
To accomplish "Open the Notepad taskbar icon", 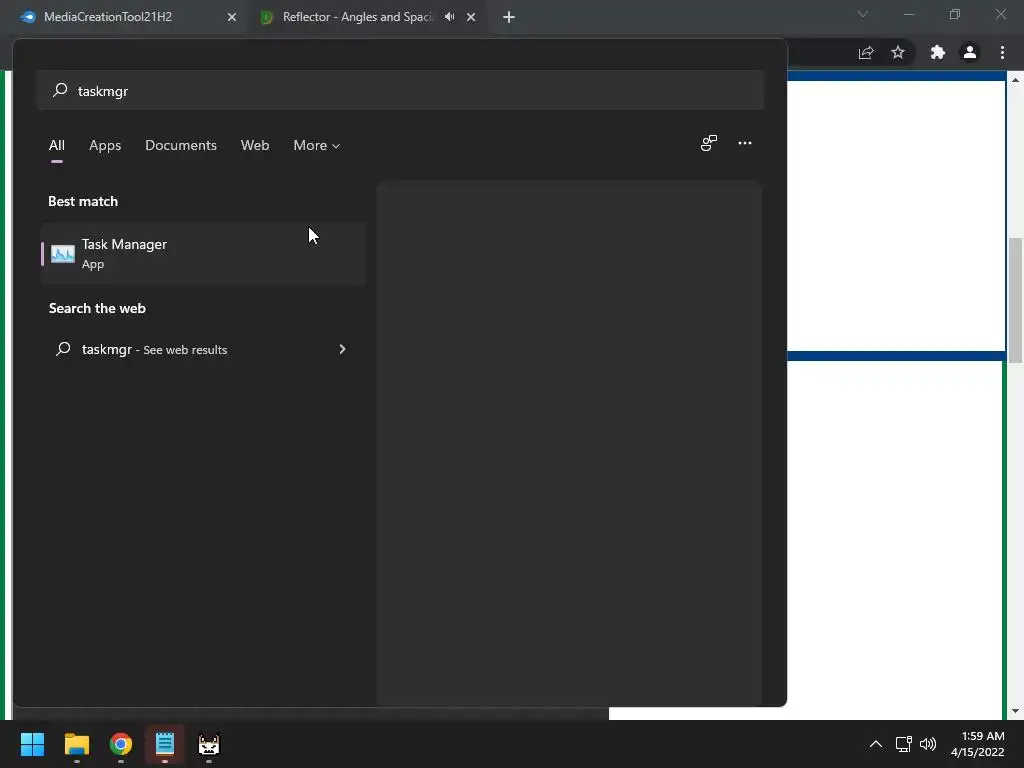I will pos(165,744).
